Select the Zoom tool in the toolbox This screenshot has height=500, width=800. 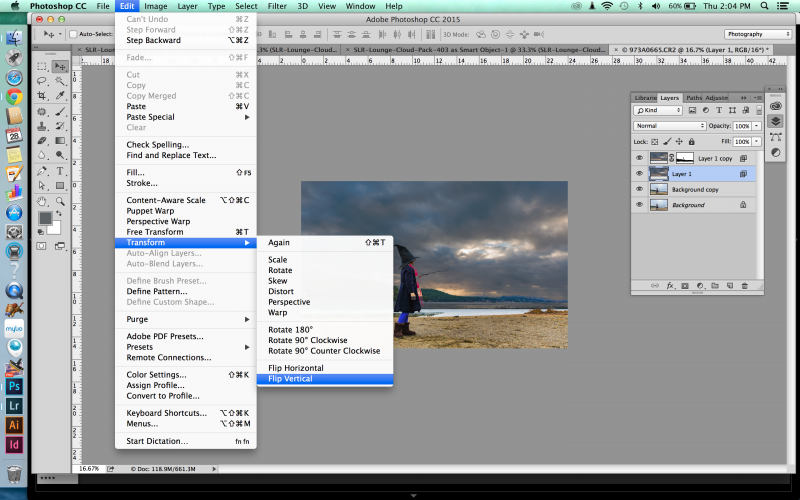pos(60,202)
